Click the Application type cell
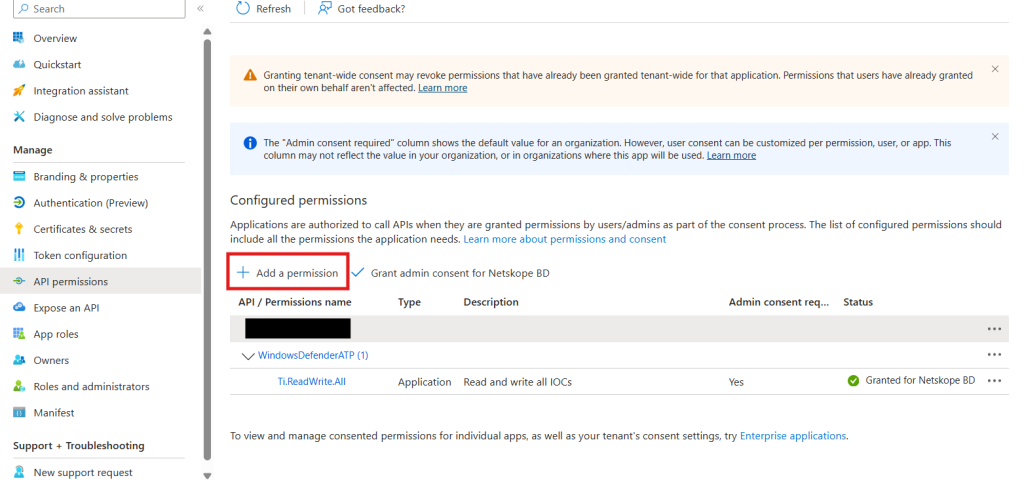This screenshot has height=480, width=1024. pos(424,381)
